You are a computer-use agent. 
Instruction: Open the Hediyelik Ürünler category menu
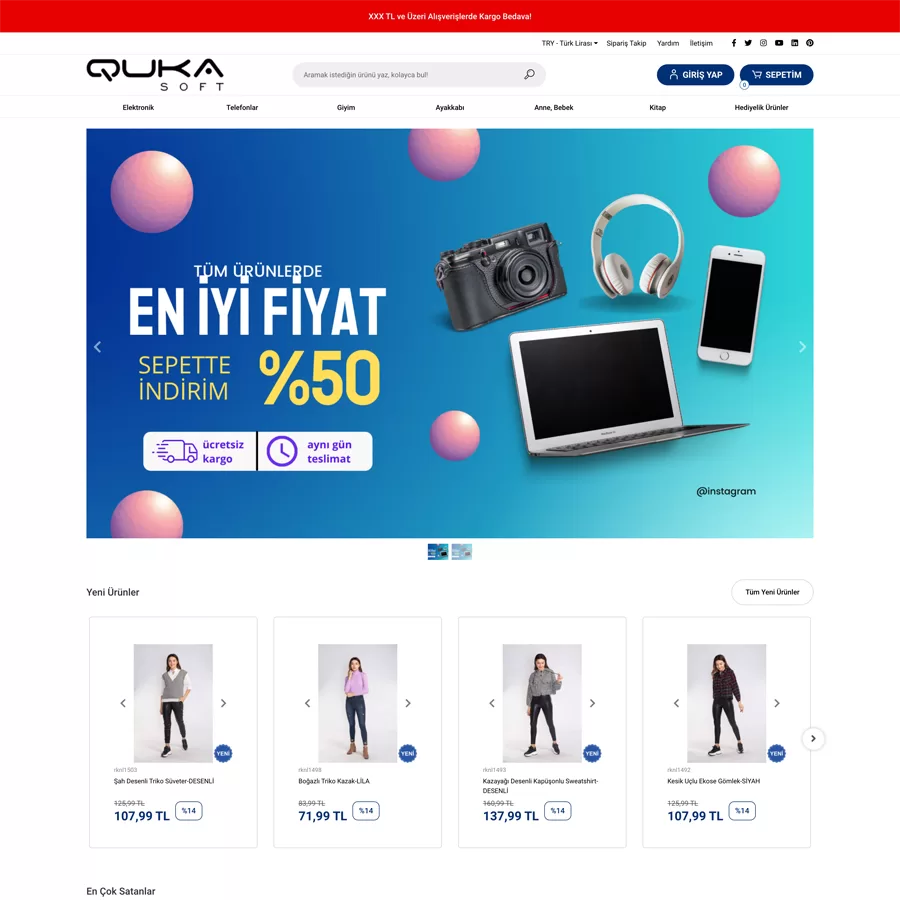click(x=761, y=107)
